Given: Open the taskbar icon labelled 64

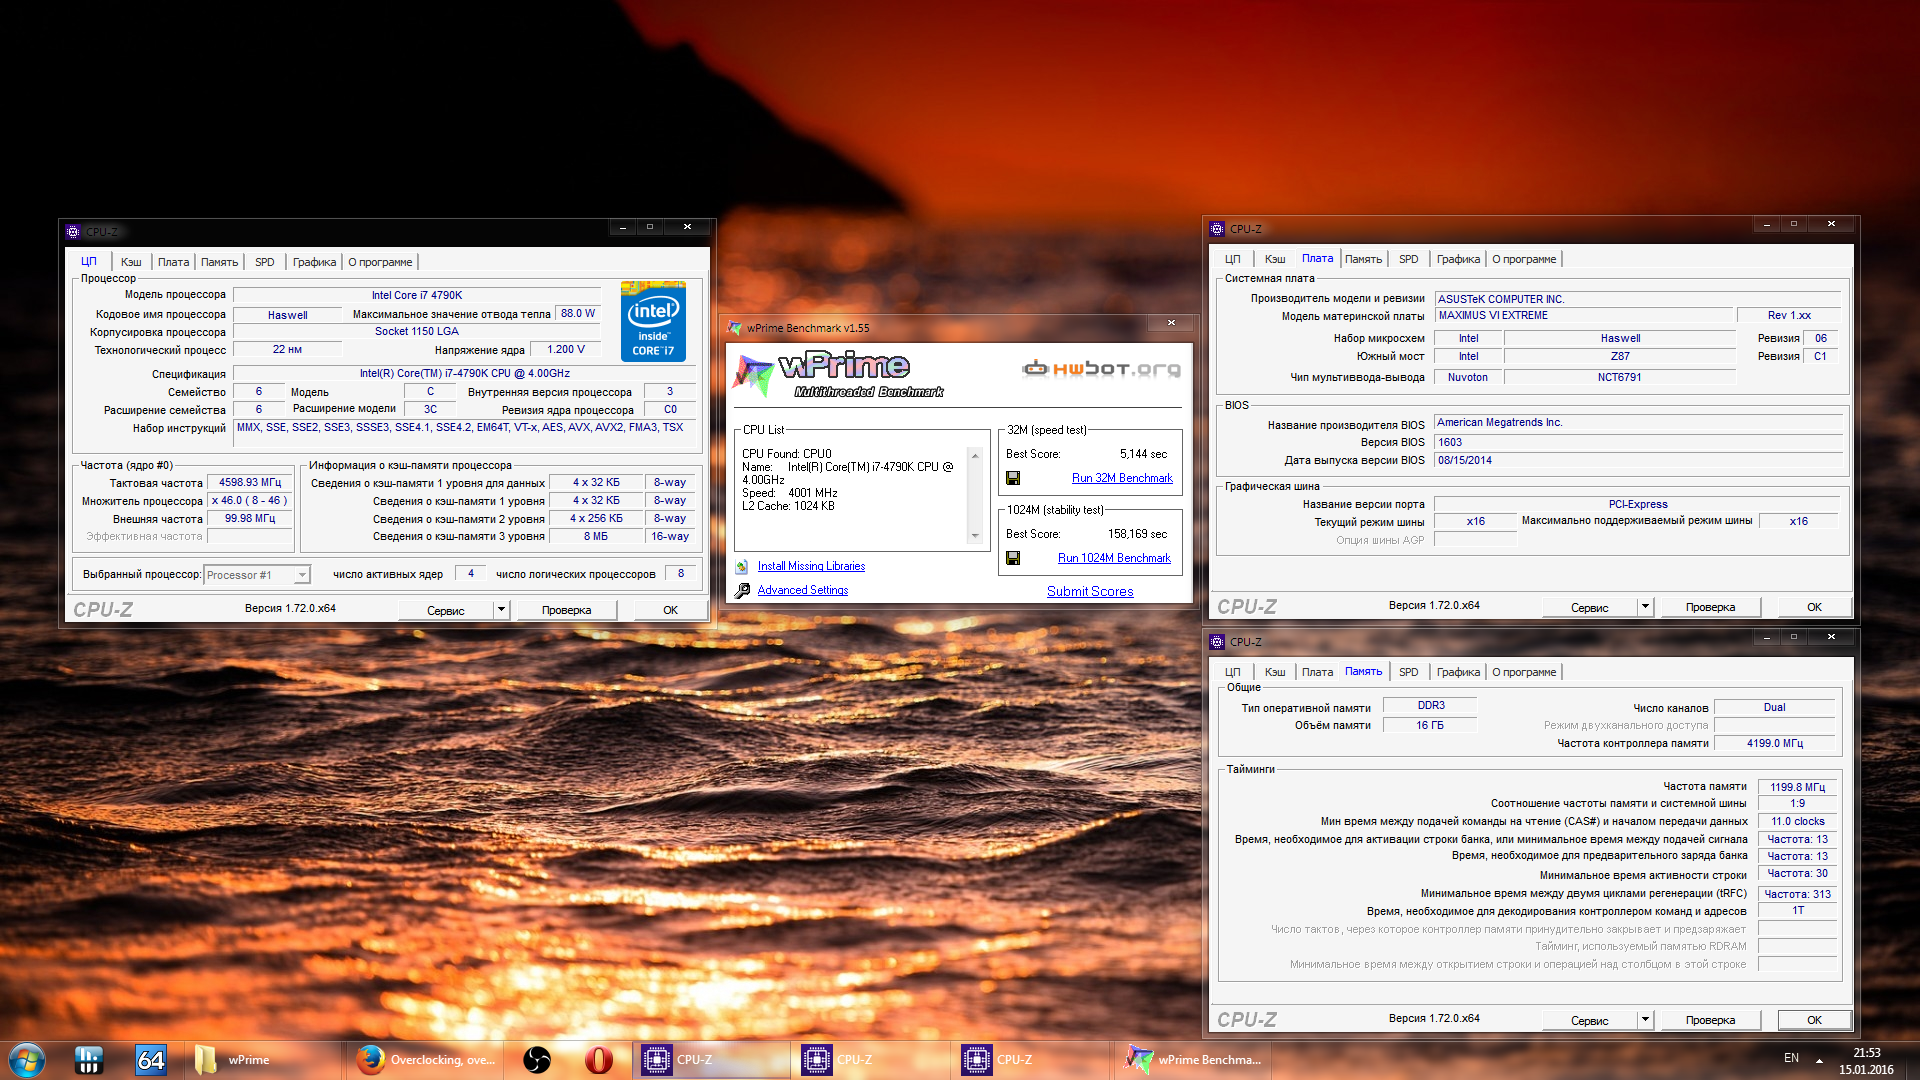Looking at the screenshot, I should click(x=151, y=1060).
